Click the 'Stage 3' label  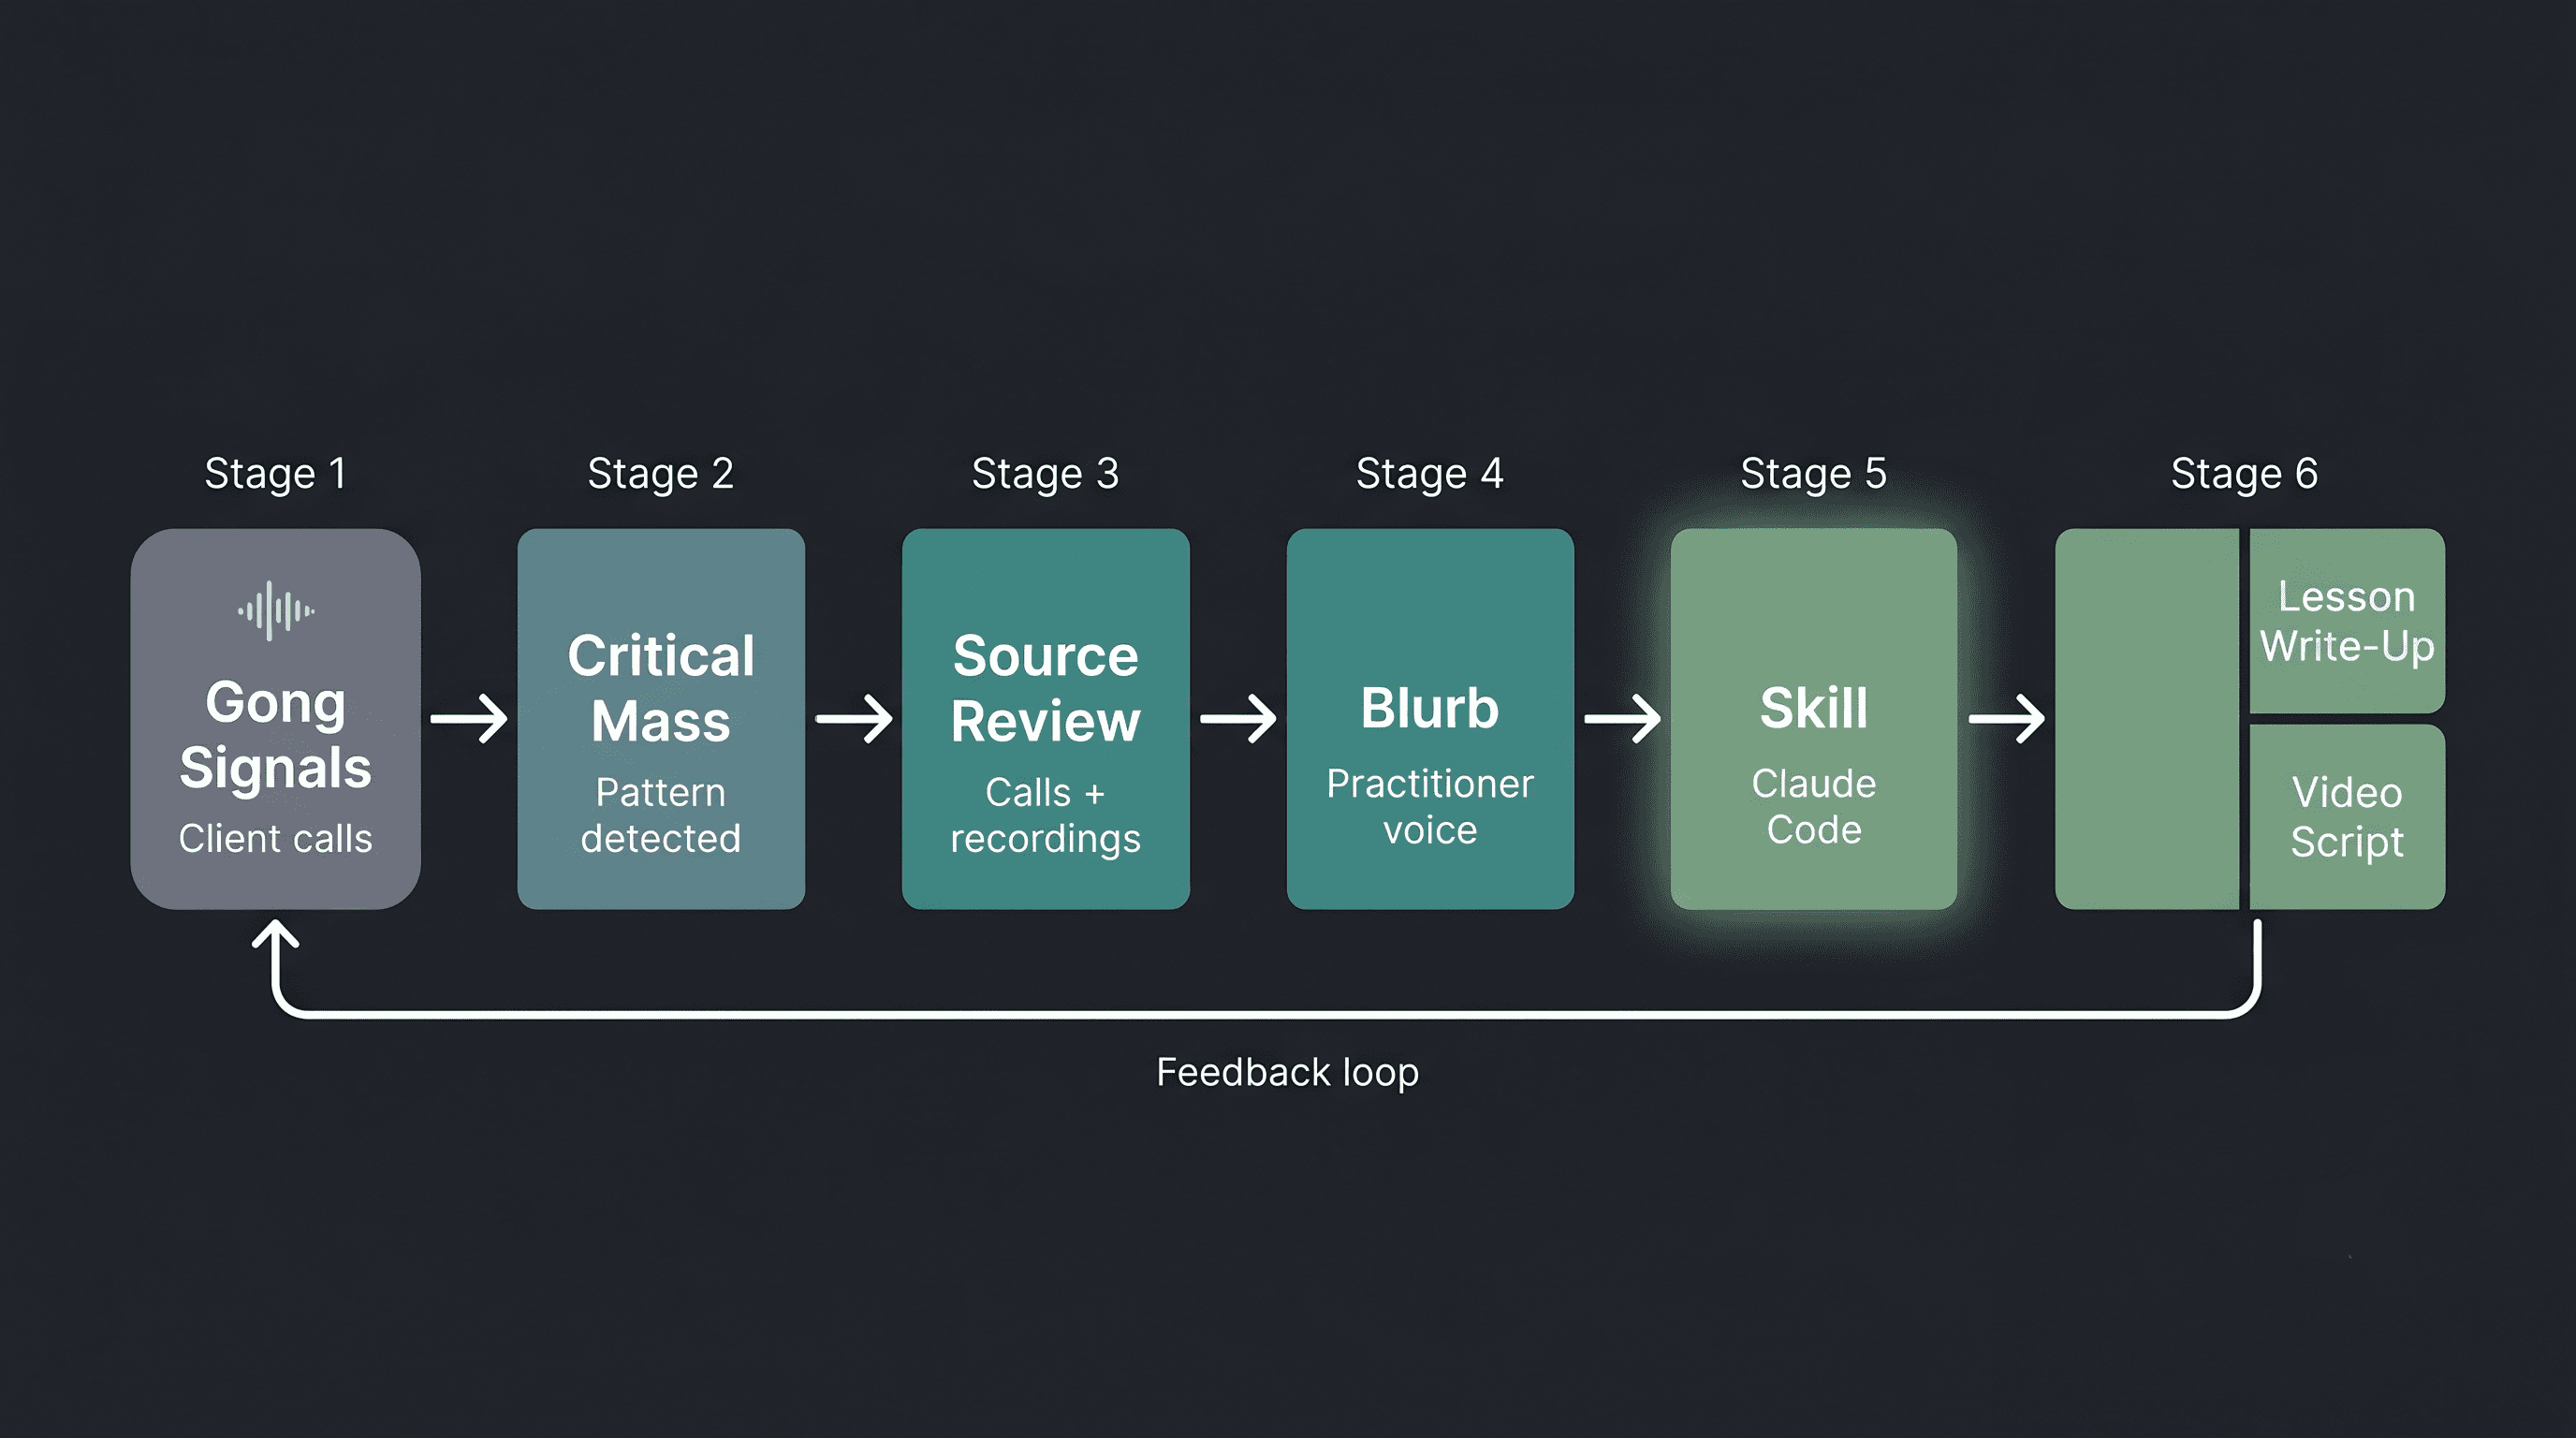pyautogui.click(x=1046, y=474)
